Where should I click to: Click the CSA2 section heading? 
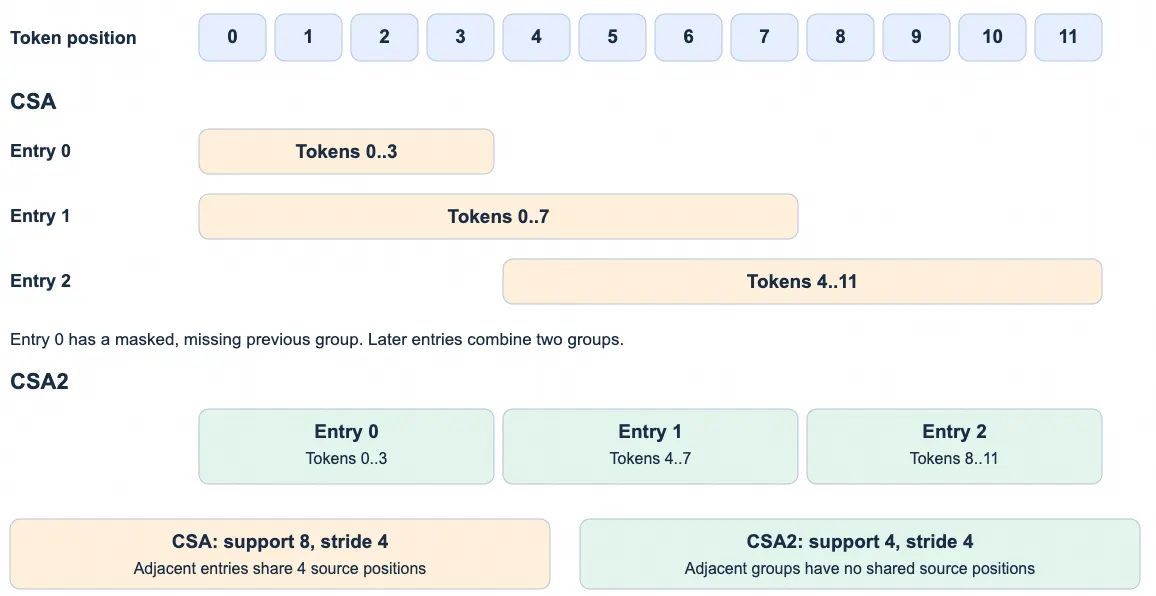39,381
